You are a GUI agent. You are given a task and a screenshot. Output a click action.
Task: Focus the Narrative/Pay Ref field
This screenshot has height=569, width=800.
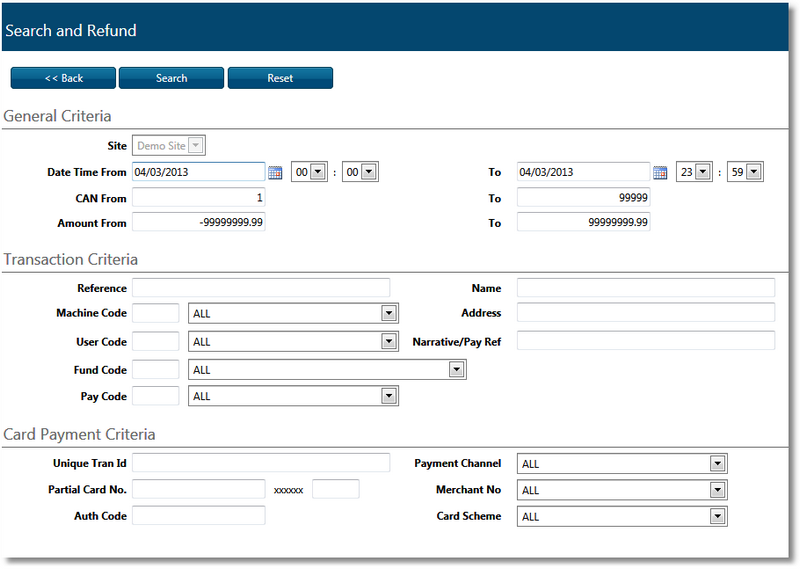(x=646, y=340)
